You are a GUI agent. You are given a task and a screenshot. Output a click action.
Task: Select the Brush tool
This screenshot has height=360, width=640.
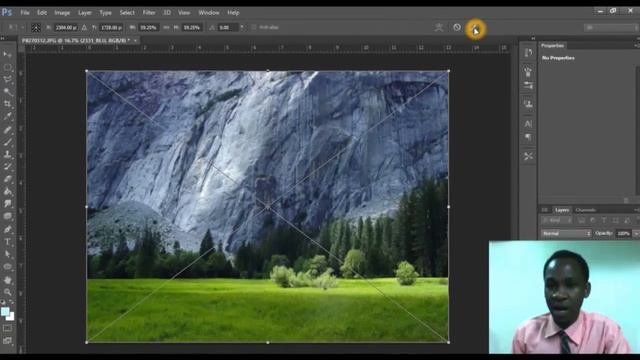(x=7, y=142)
